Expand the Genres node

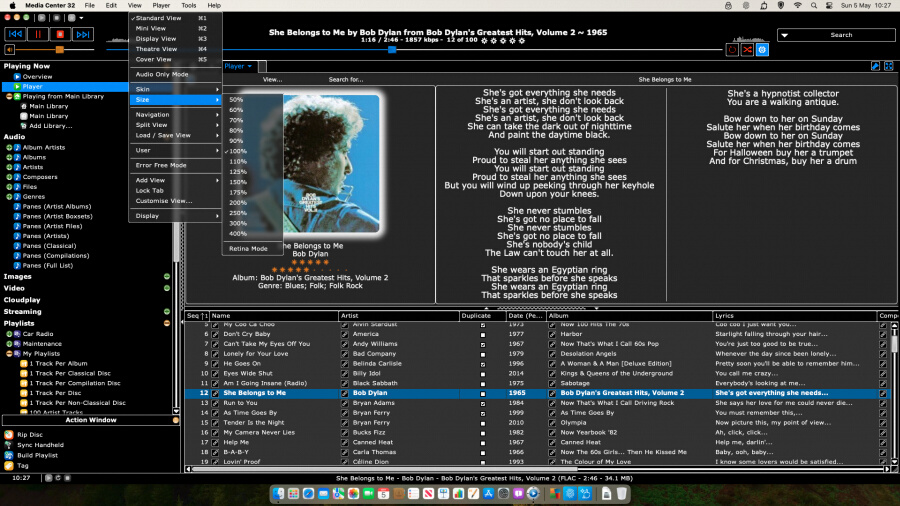9,196
